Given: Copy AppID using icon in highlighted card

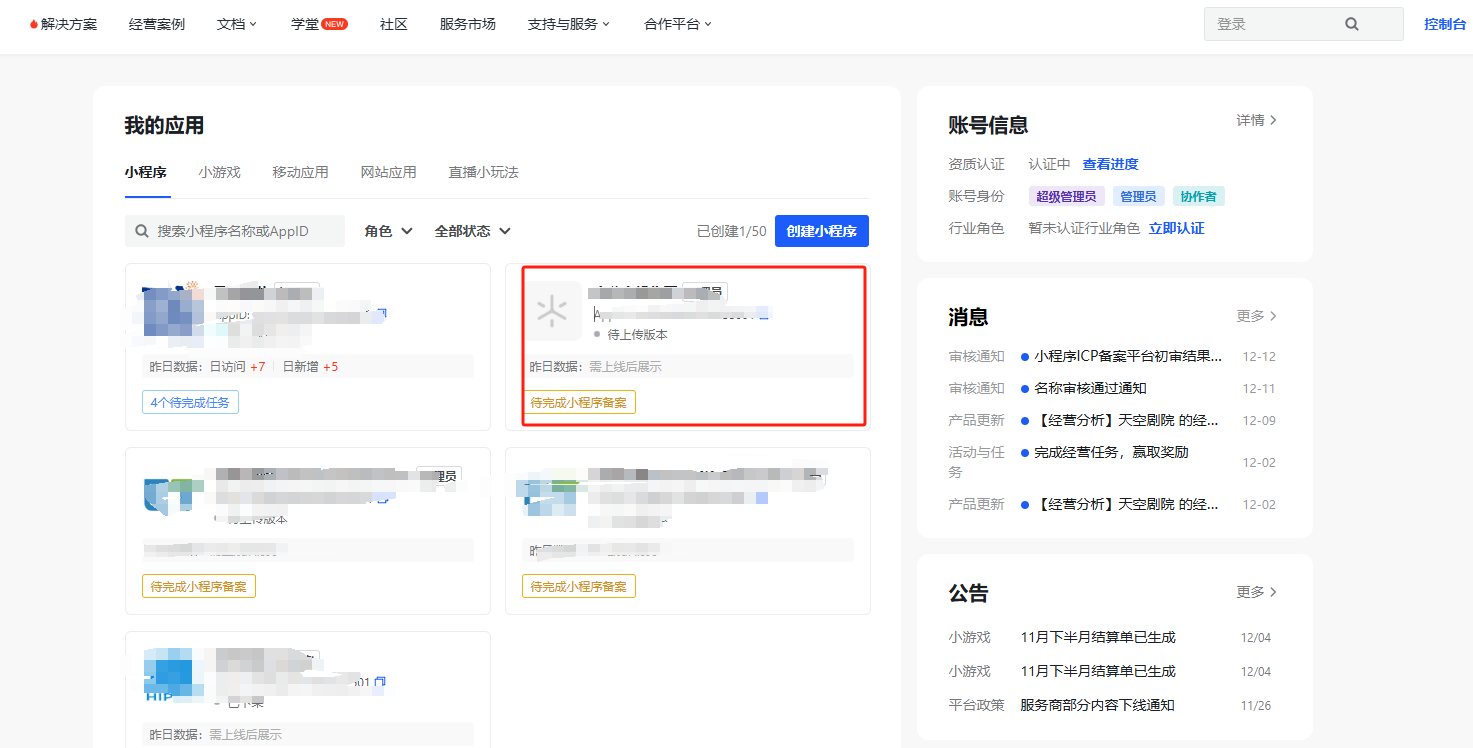Looking at the screenshot, I should coord(764,314).
